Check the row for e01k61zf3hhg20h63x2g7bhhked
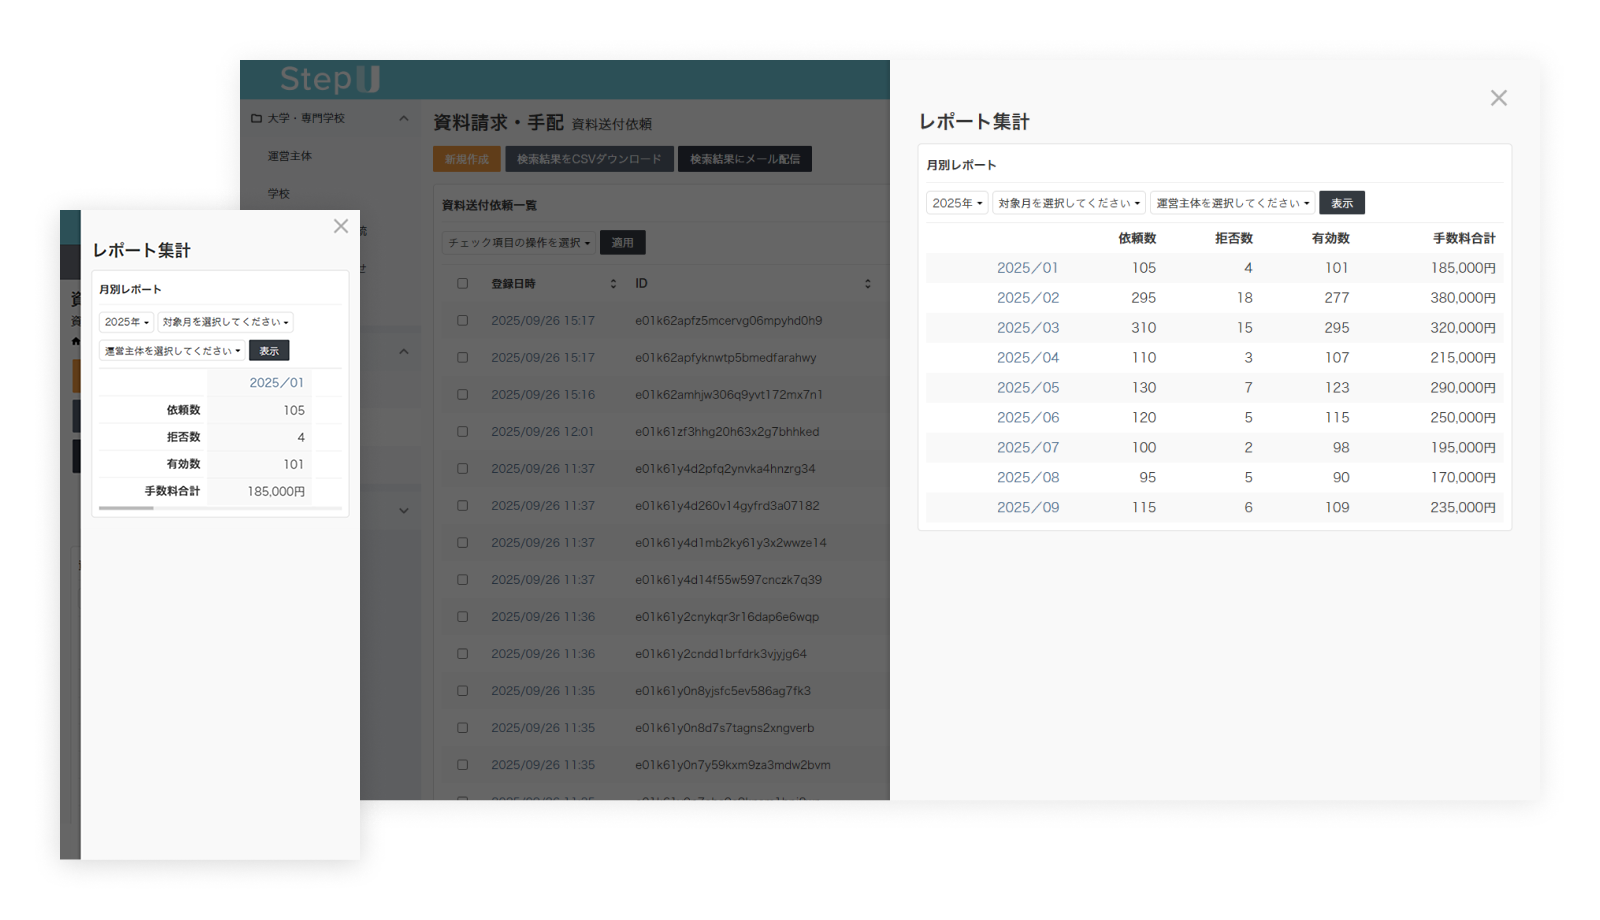Image resolution: width=1600 pixels, height=920 pixels. coord(462,432)
